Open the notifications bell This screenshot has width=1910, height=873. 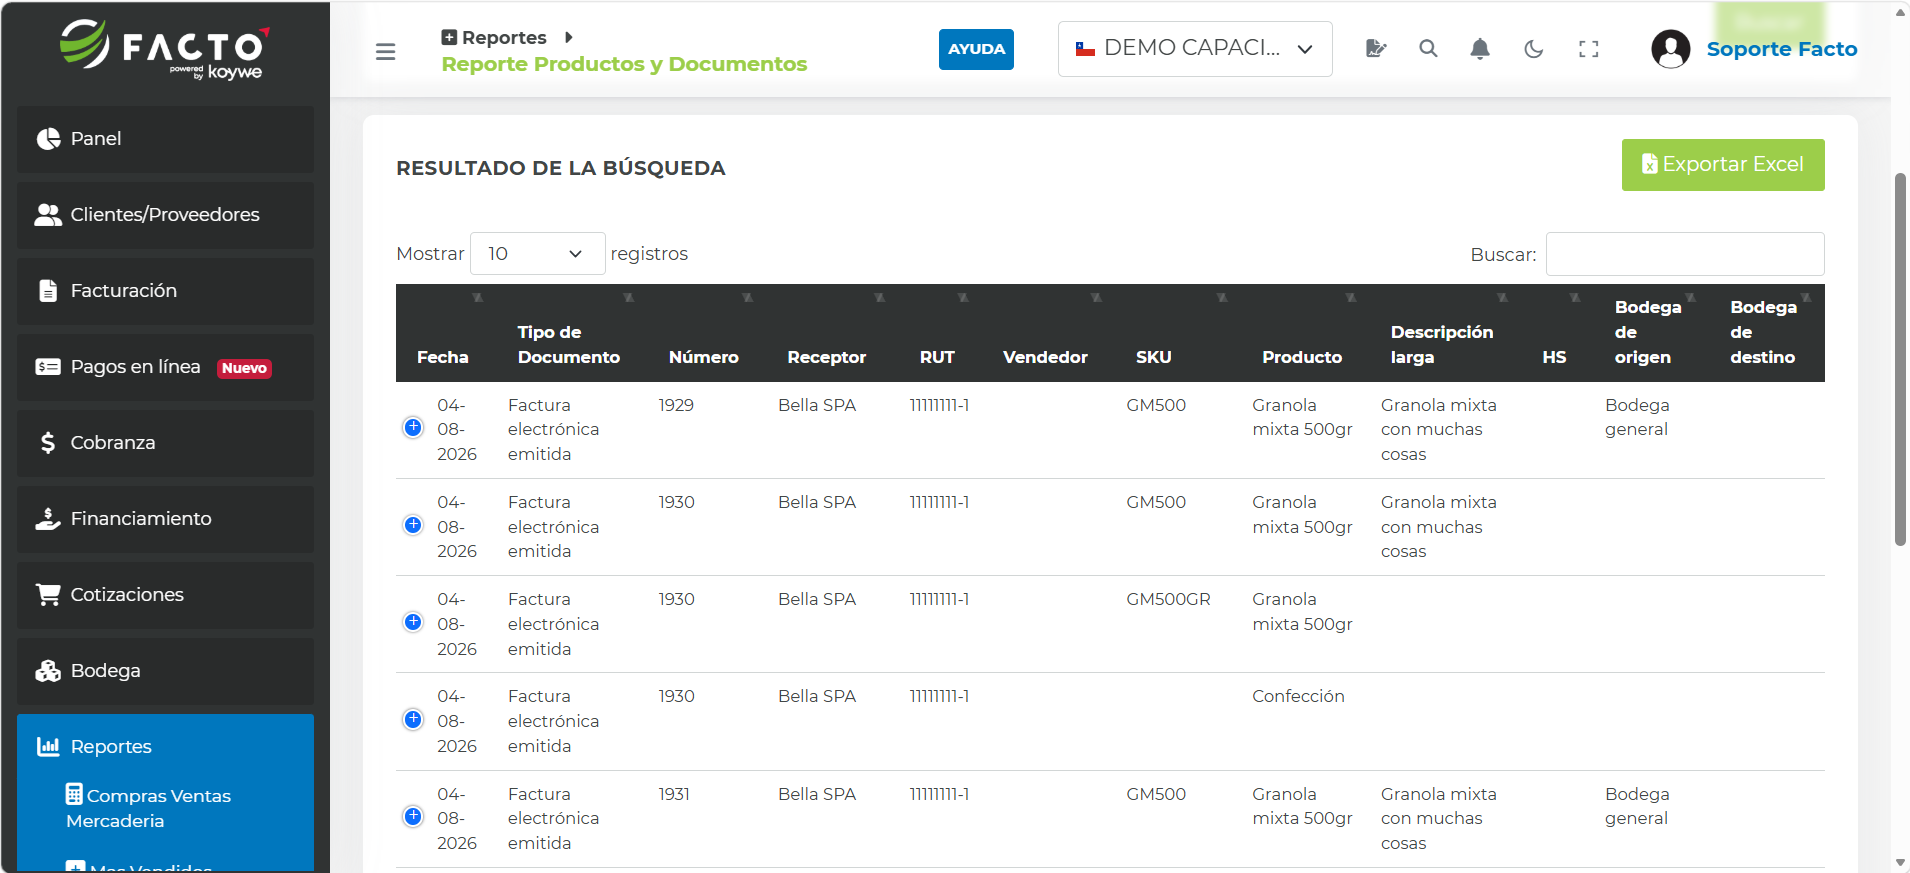tap(1480, 48)
